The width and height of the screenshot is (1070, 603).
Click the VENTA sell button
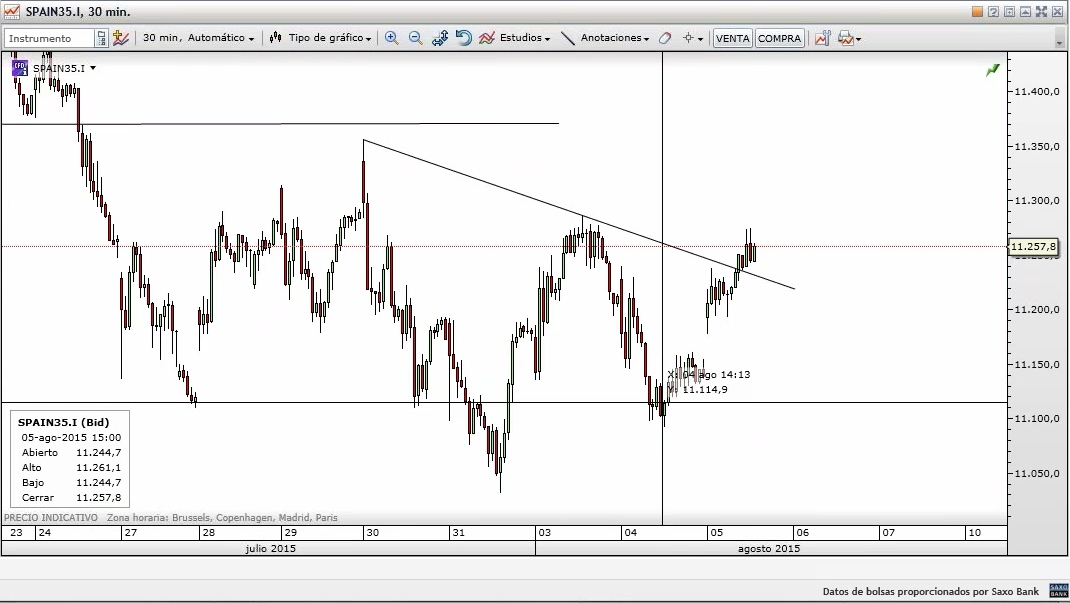pos(732,38)
